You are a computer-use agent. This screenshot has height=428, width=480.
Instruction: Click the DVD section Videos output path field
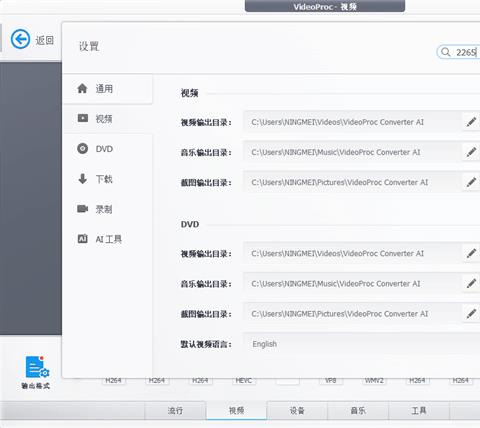(353, 253)
